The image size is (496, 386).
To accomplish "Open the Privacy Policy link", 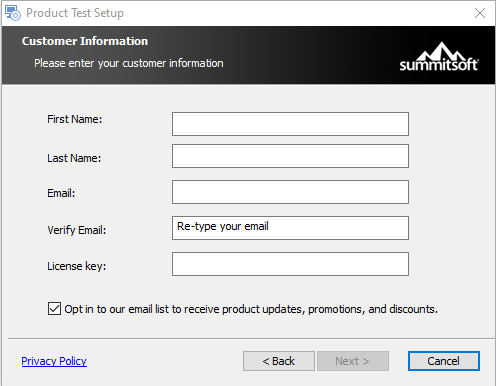I will pos(54,361).
